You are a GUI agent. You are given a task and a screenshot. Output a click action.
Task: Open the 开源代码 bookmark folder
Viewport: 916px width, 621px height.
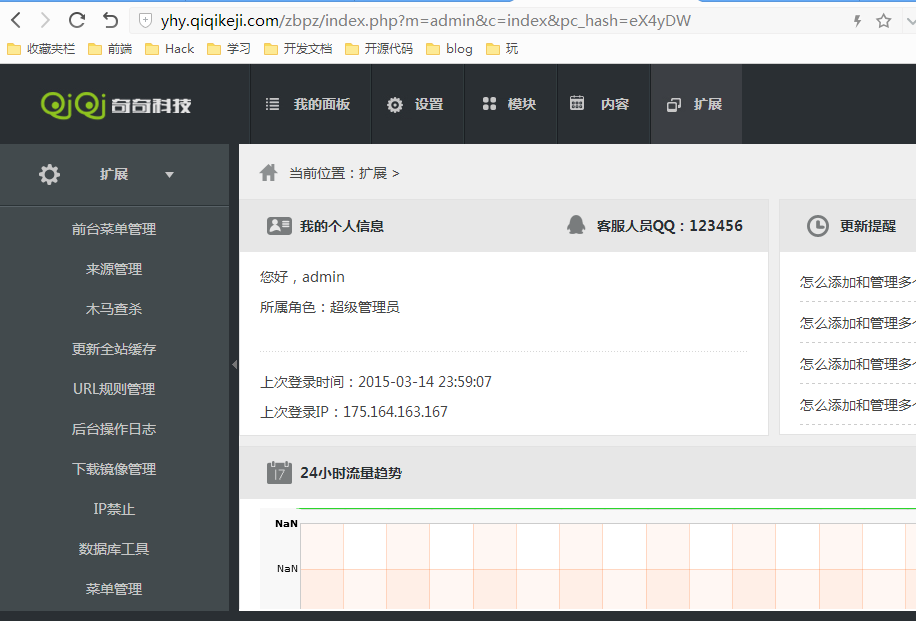click(x=379, y=48)
